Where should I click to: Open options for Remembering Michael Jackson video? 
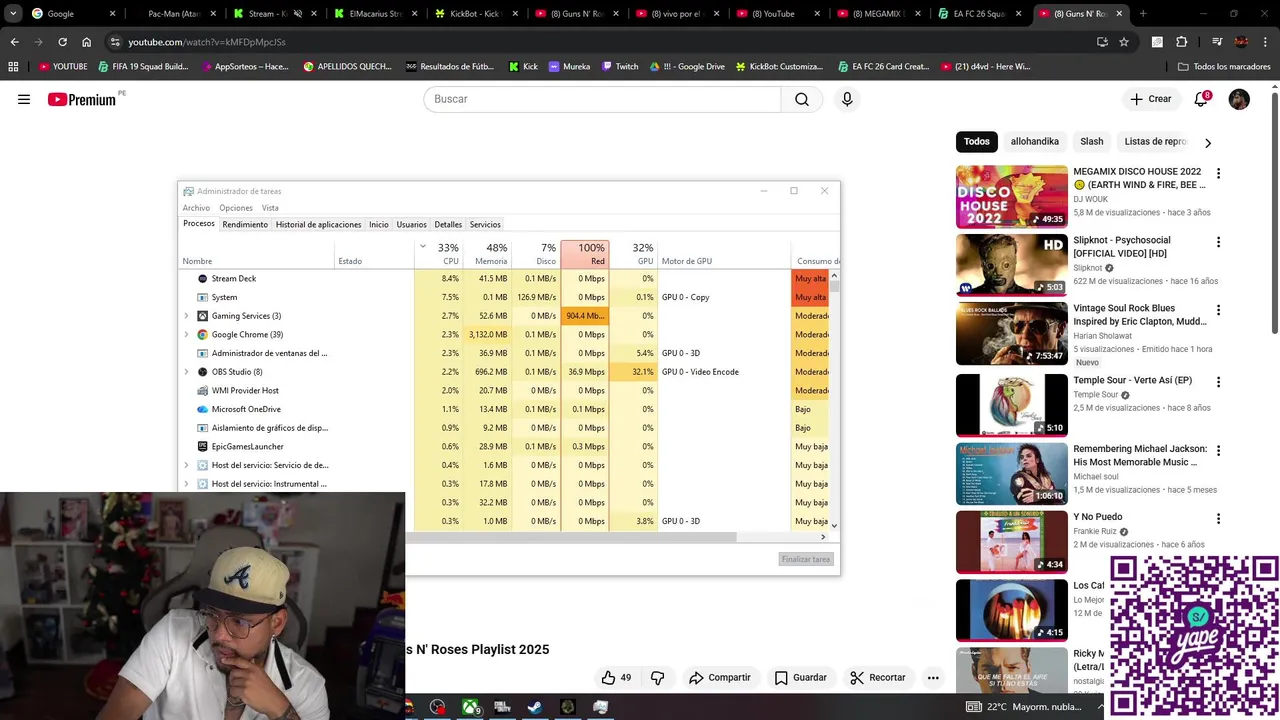1218,450
